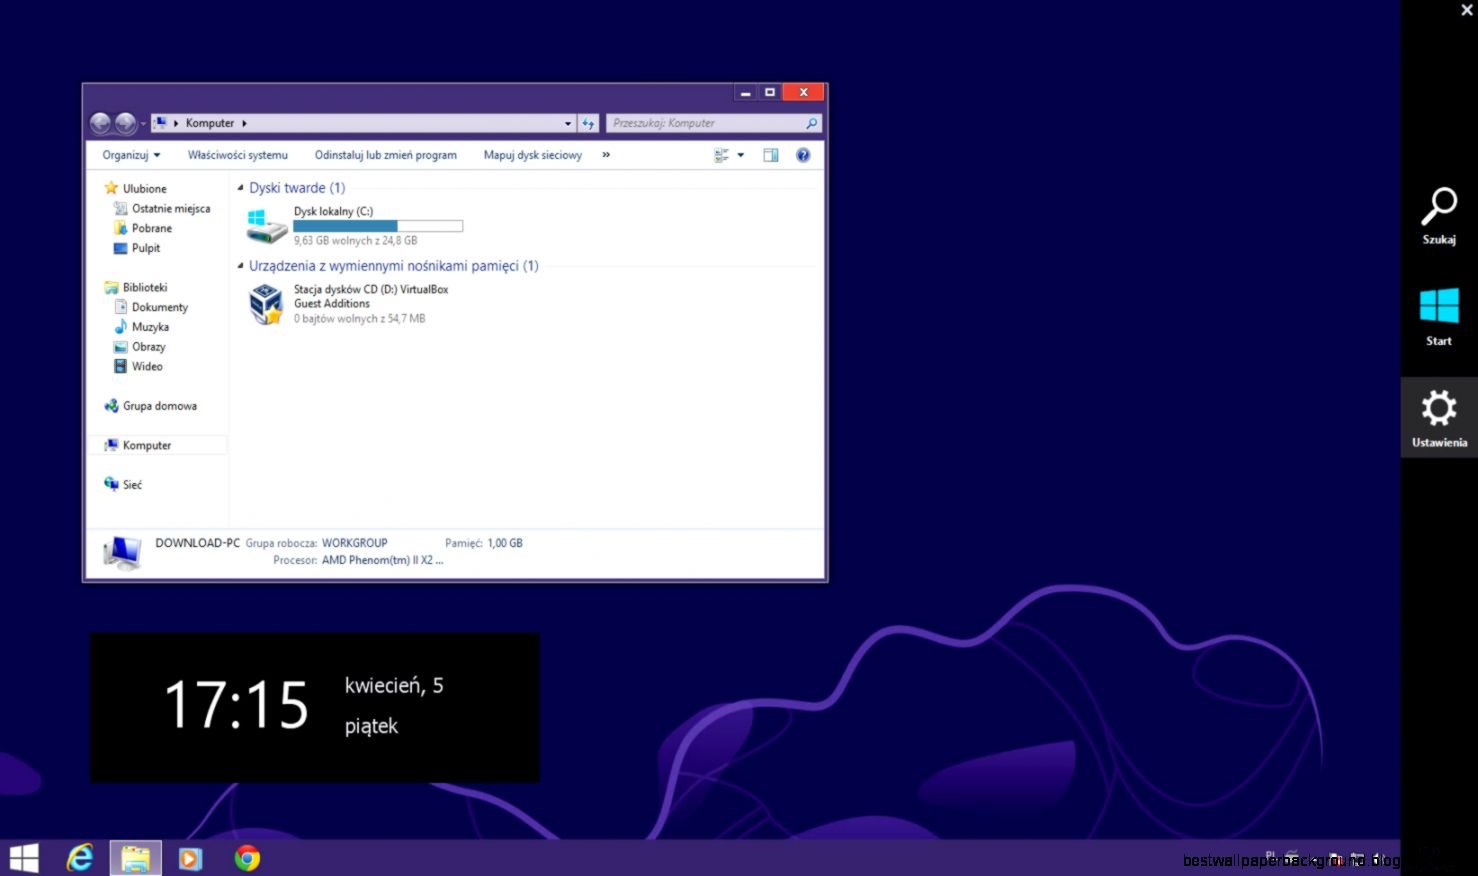This screenshot has height=876, width=1478.
Task: Click the search magnifier icon in Explorer
Action: [811, 123]
